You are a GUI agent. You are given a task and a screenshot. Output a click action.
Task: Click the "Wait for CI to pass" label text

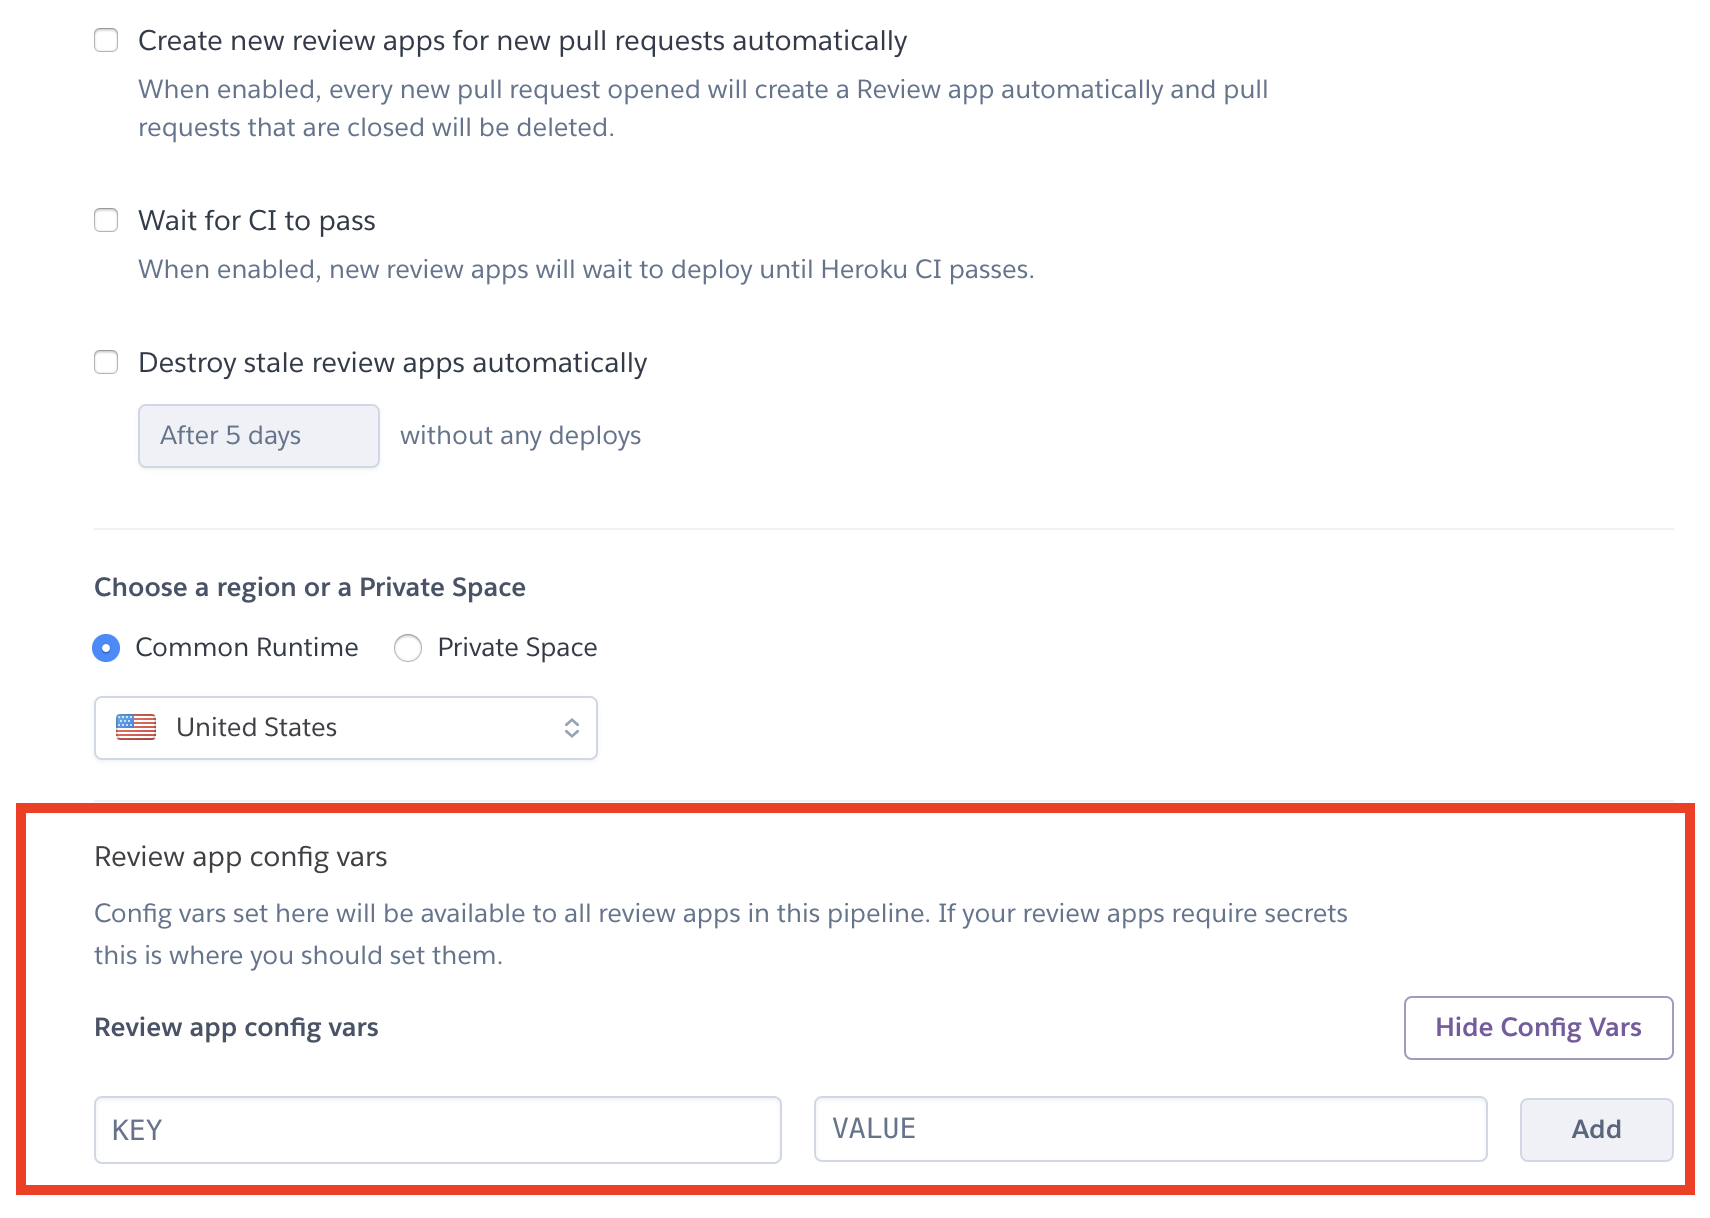(257, 221)
